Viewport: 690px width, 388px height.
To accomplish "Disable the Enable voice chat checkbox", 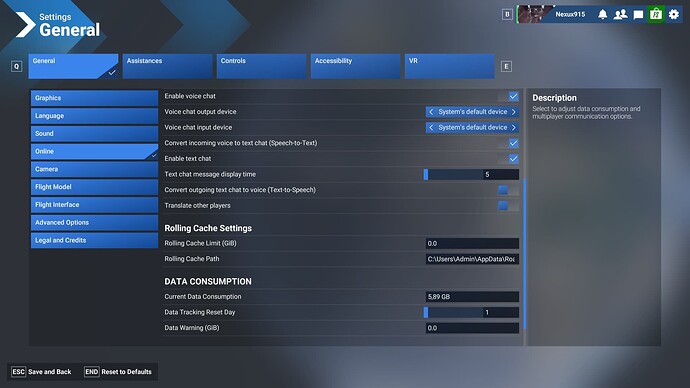I will [513, 96].
